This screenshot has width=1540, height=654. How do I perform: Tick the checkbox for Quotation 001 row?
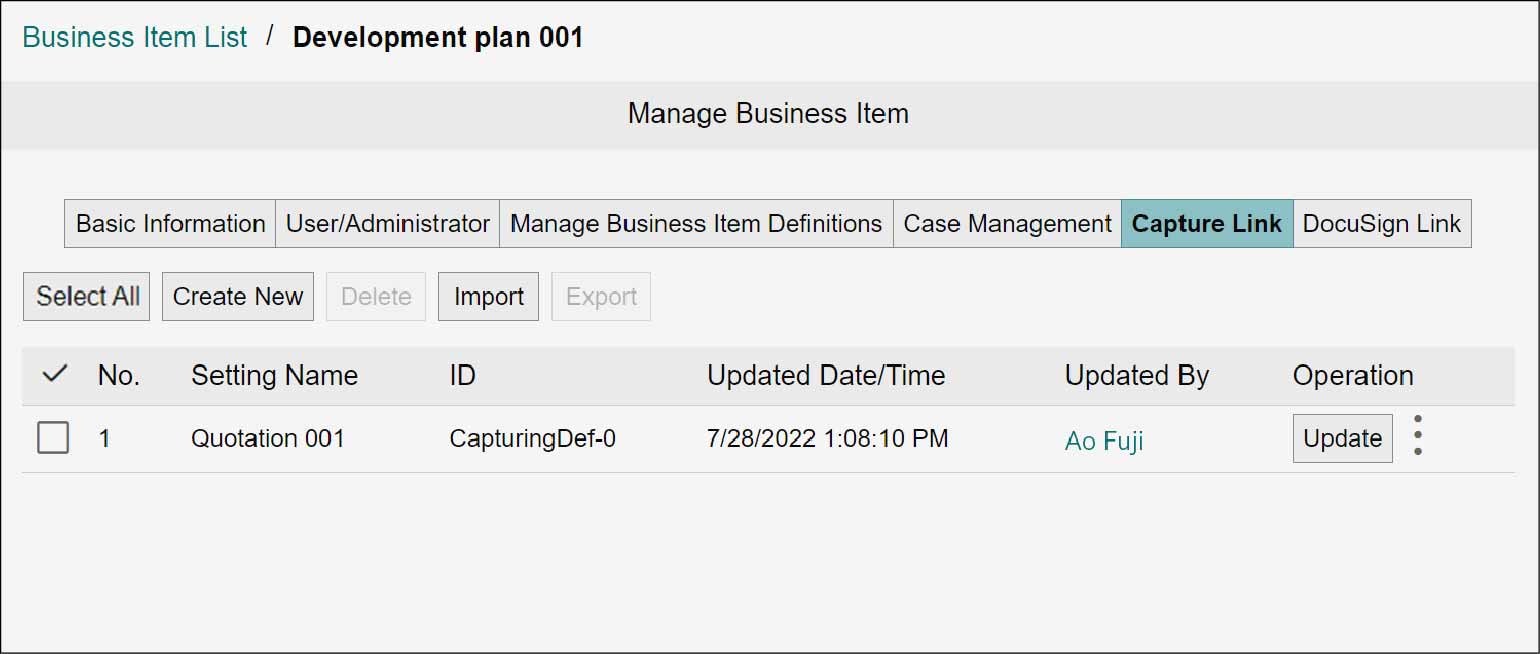(x=53, y=438)
